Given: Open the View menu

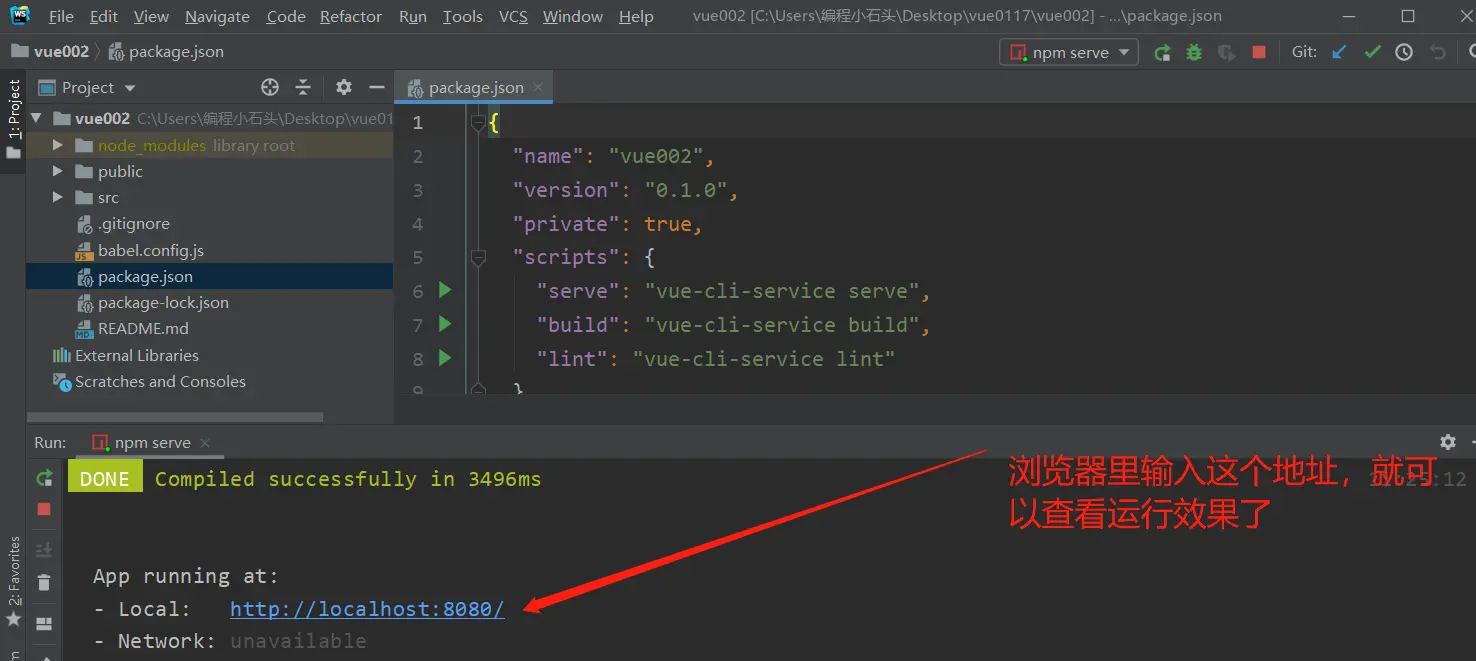Looking at the screenshot, I should click(x=151, y=16).
